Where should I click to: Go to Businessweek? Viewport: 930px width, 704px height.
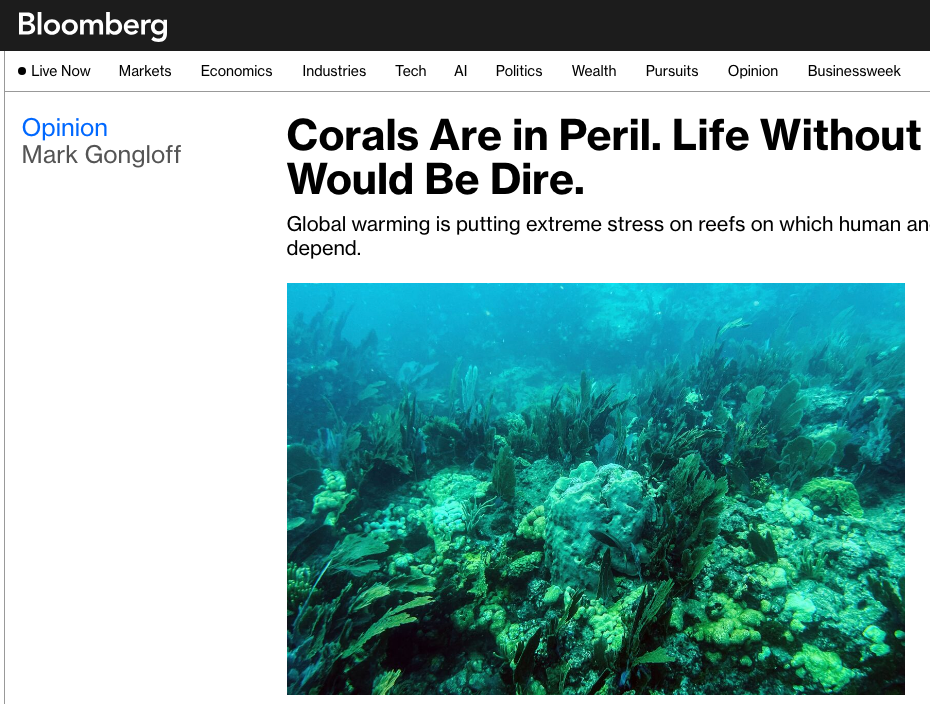tap(854, 71)
